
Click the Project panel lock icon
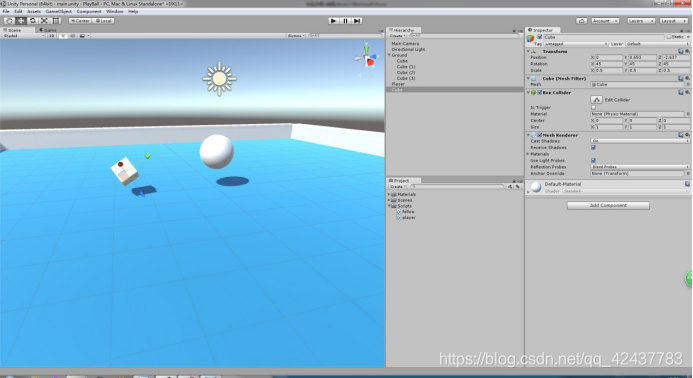[514, 181]
